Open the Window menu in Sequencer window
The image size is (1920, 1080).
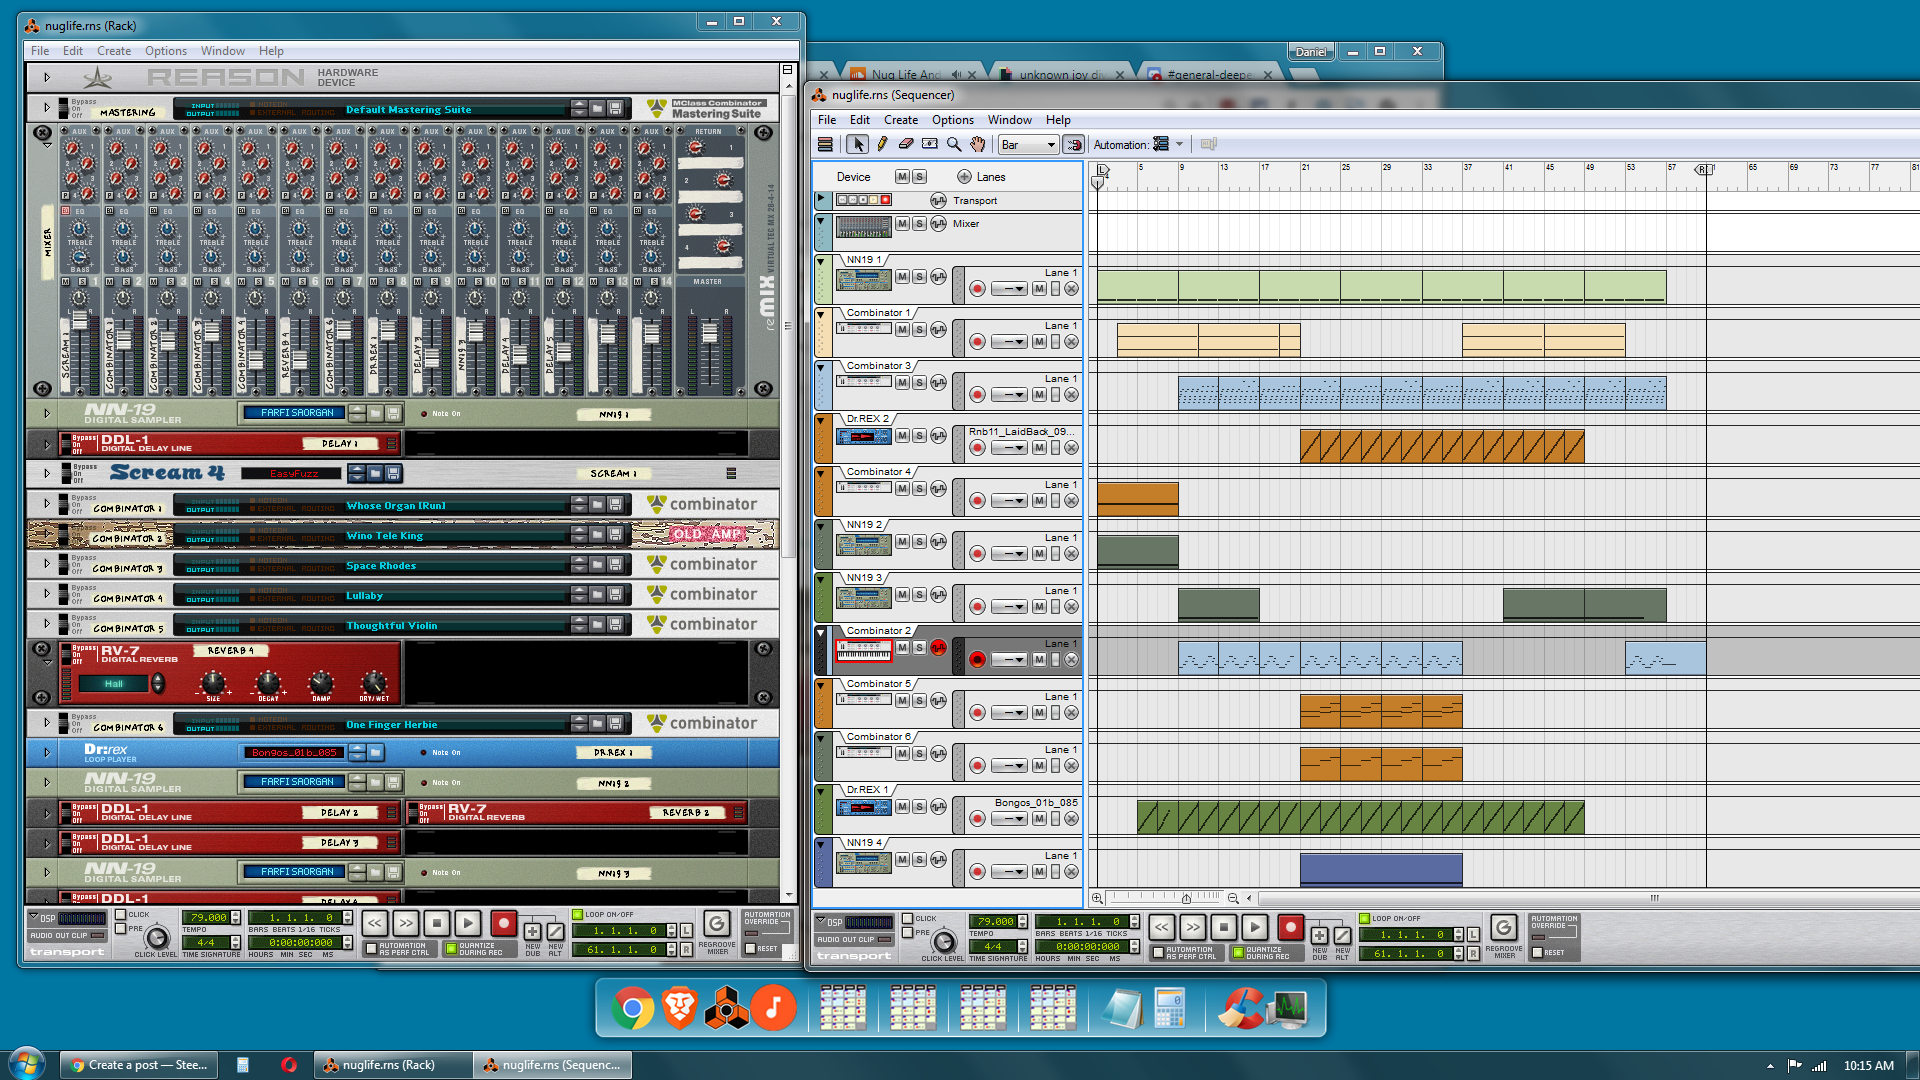point(1010,120)
